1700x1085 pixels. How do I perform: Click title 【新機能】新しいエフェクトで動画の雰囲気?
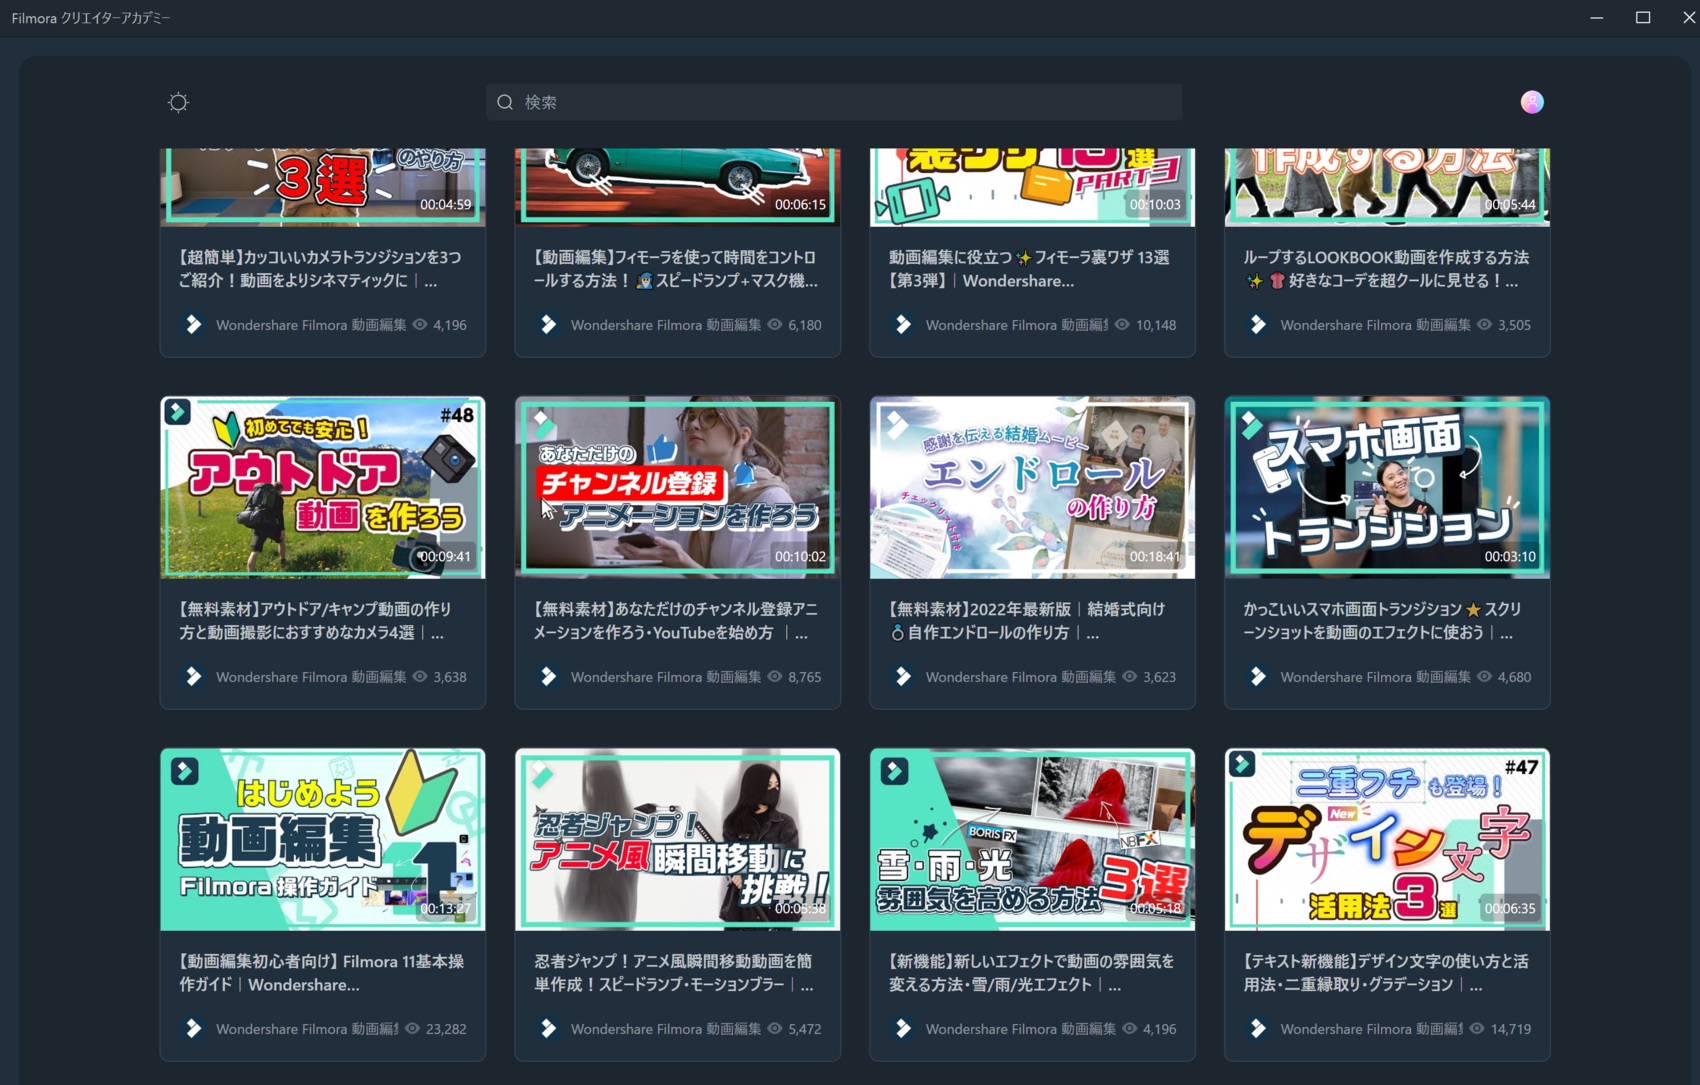click(1031, 973)
